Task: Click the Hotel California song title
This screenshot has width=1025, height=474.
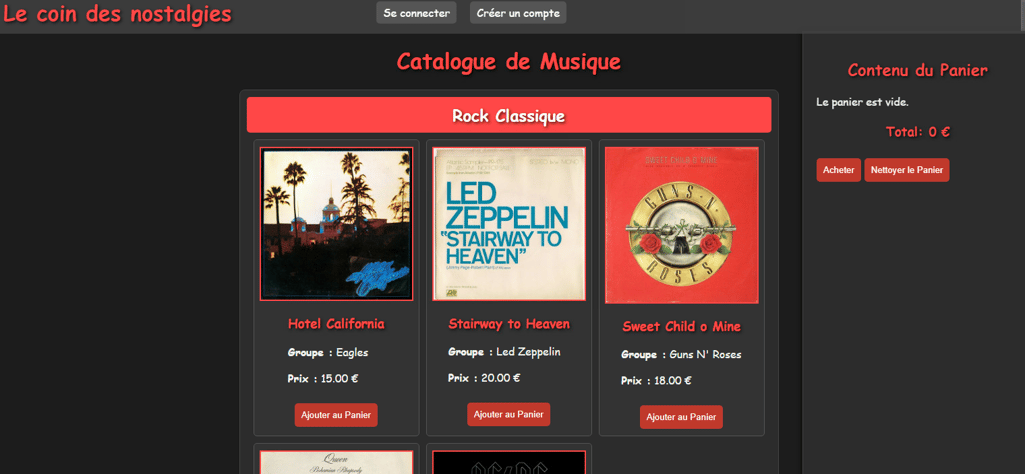Action: (336, 324)
